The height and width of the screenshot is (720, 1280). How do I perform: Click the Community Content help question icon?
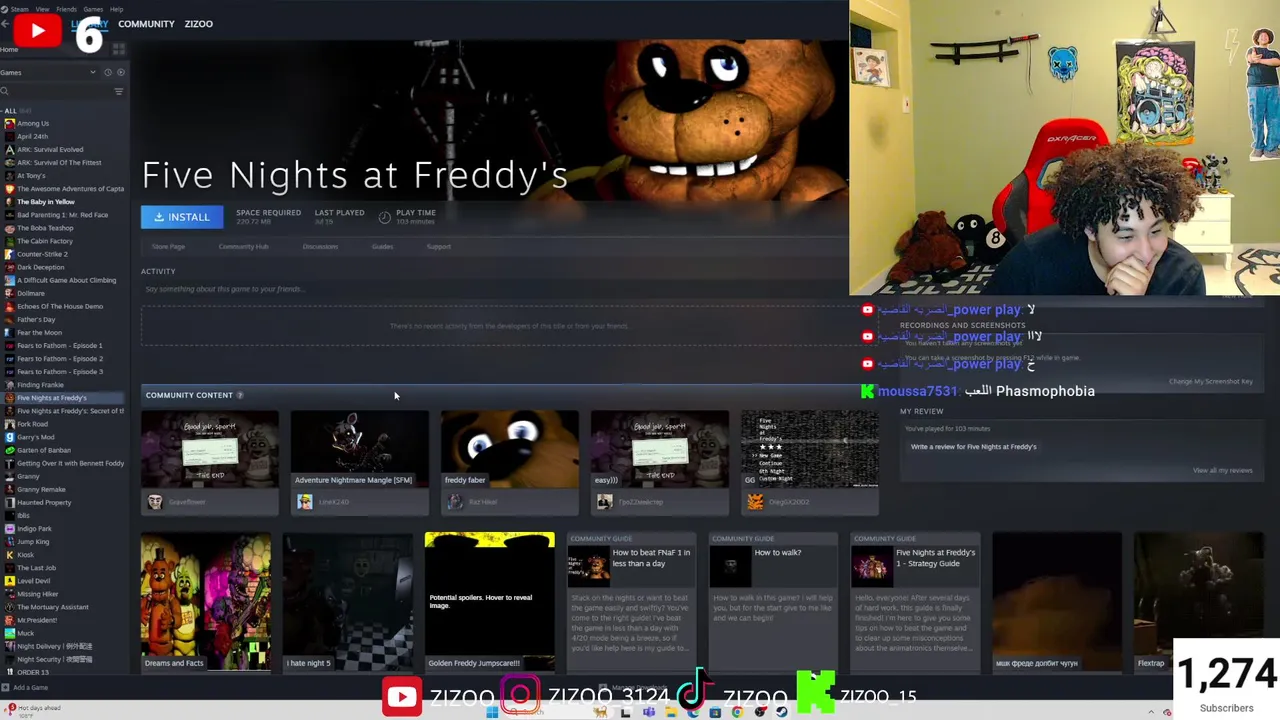pyautogui.click(x=240, y=395)
